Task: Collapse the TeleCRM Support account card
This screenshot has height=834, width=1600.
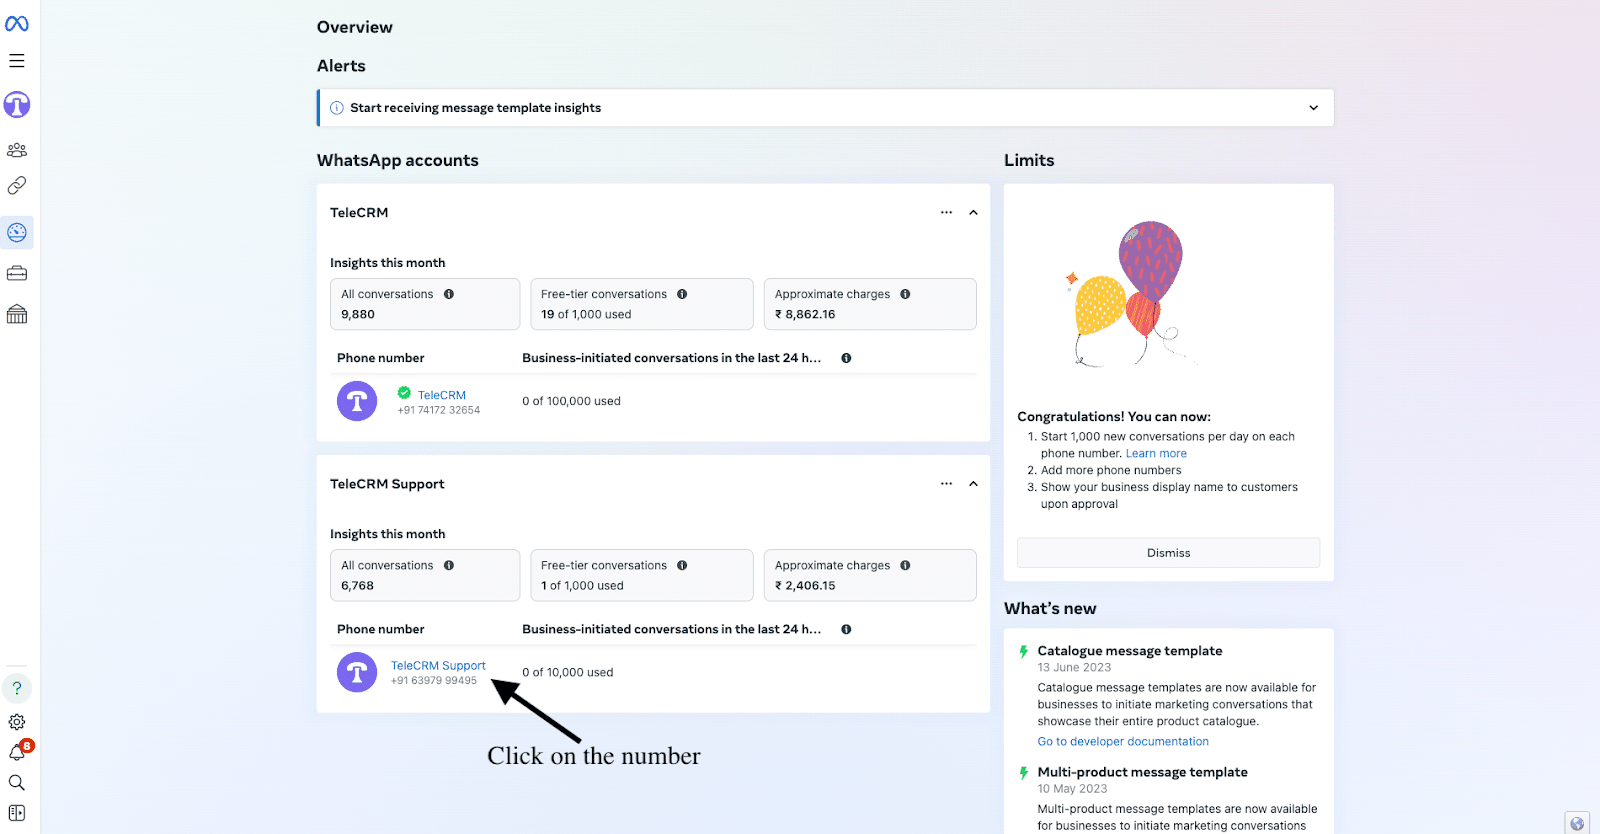Action: (x=973, y=484)
